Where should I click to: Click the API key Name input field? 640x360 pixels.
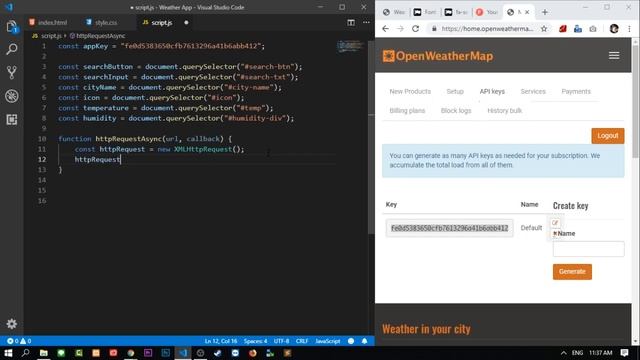(589, 249)
